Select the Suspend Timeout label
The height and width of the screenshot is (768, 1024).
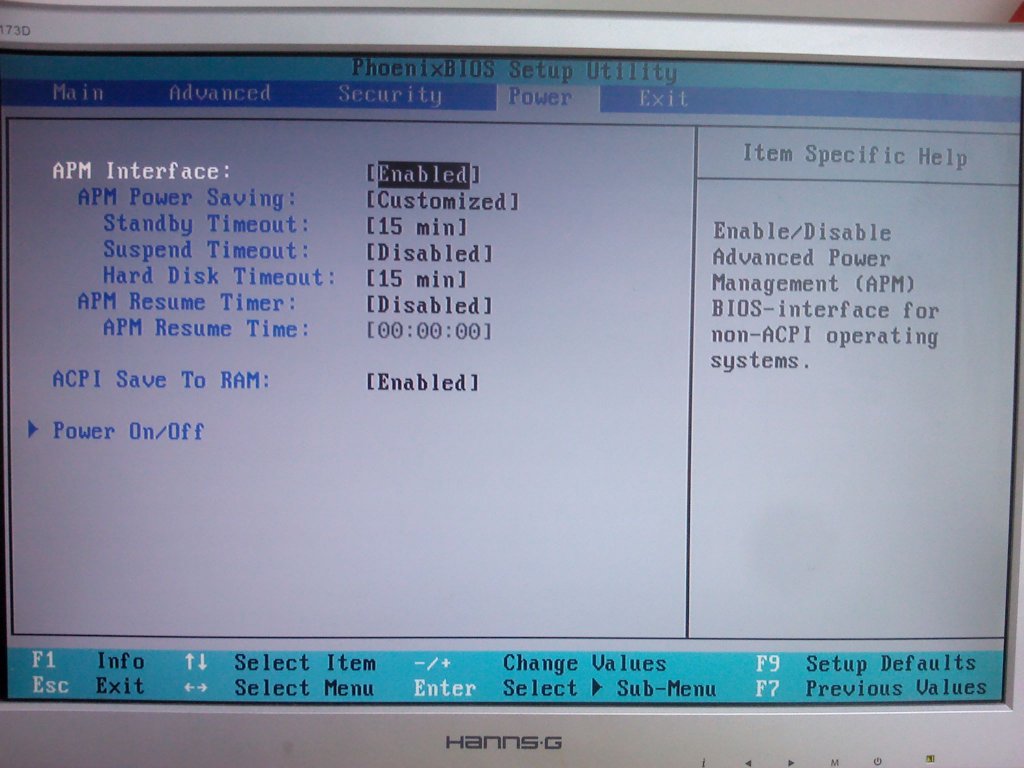pos(206,250)
